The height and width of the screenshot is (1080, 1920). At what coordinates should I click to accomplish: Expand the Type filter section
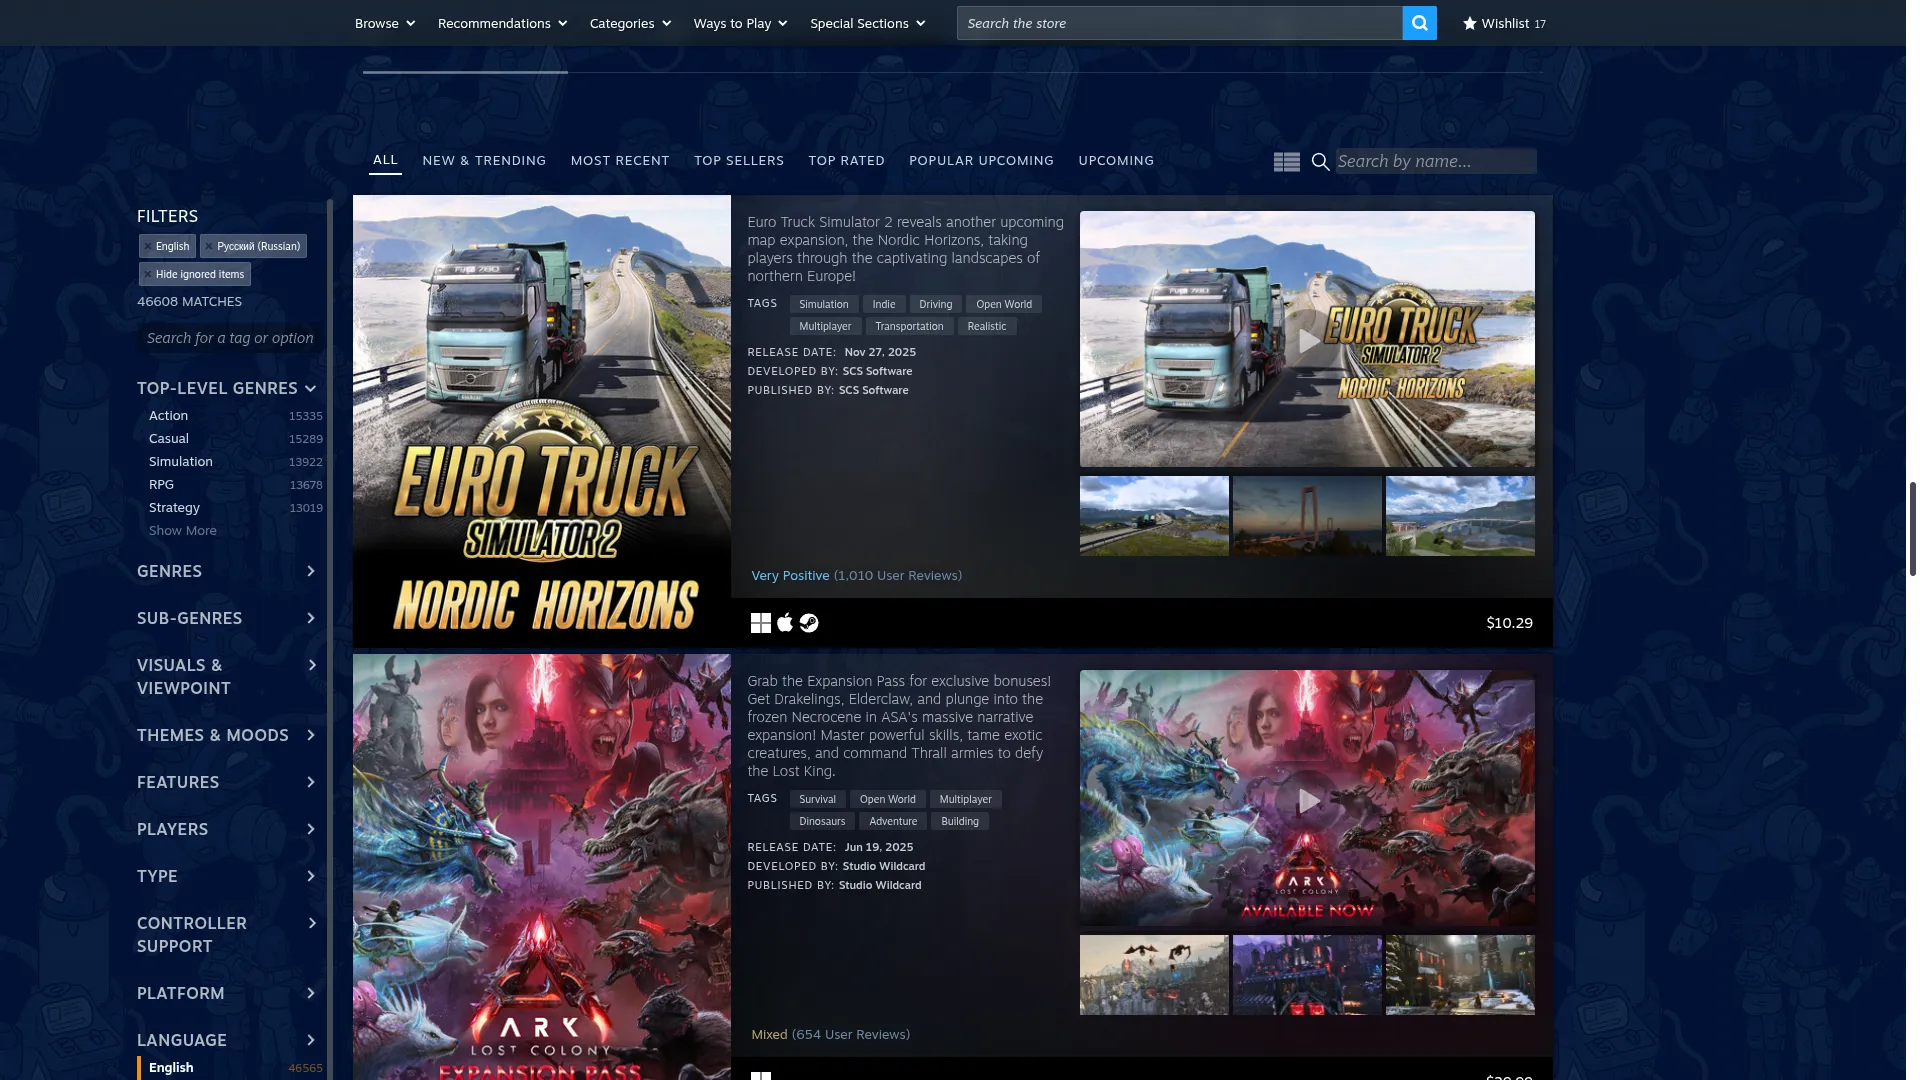click(227, 876)
